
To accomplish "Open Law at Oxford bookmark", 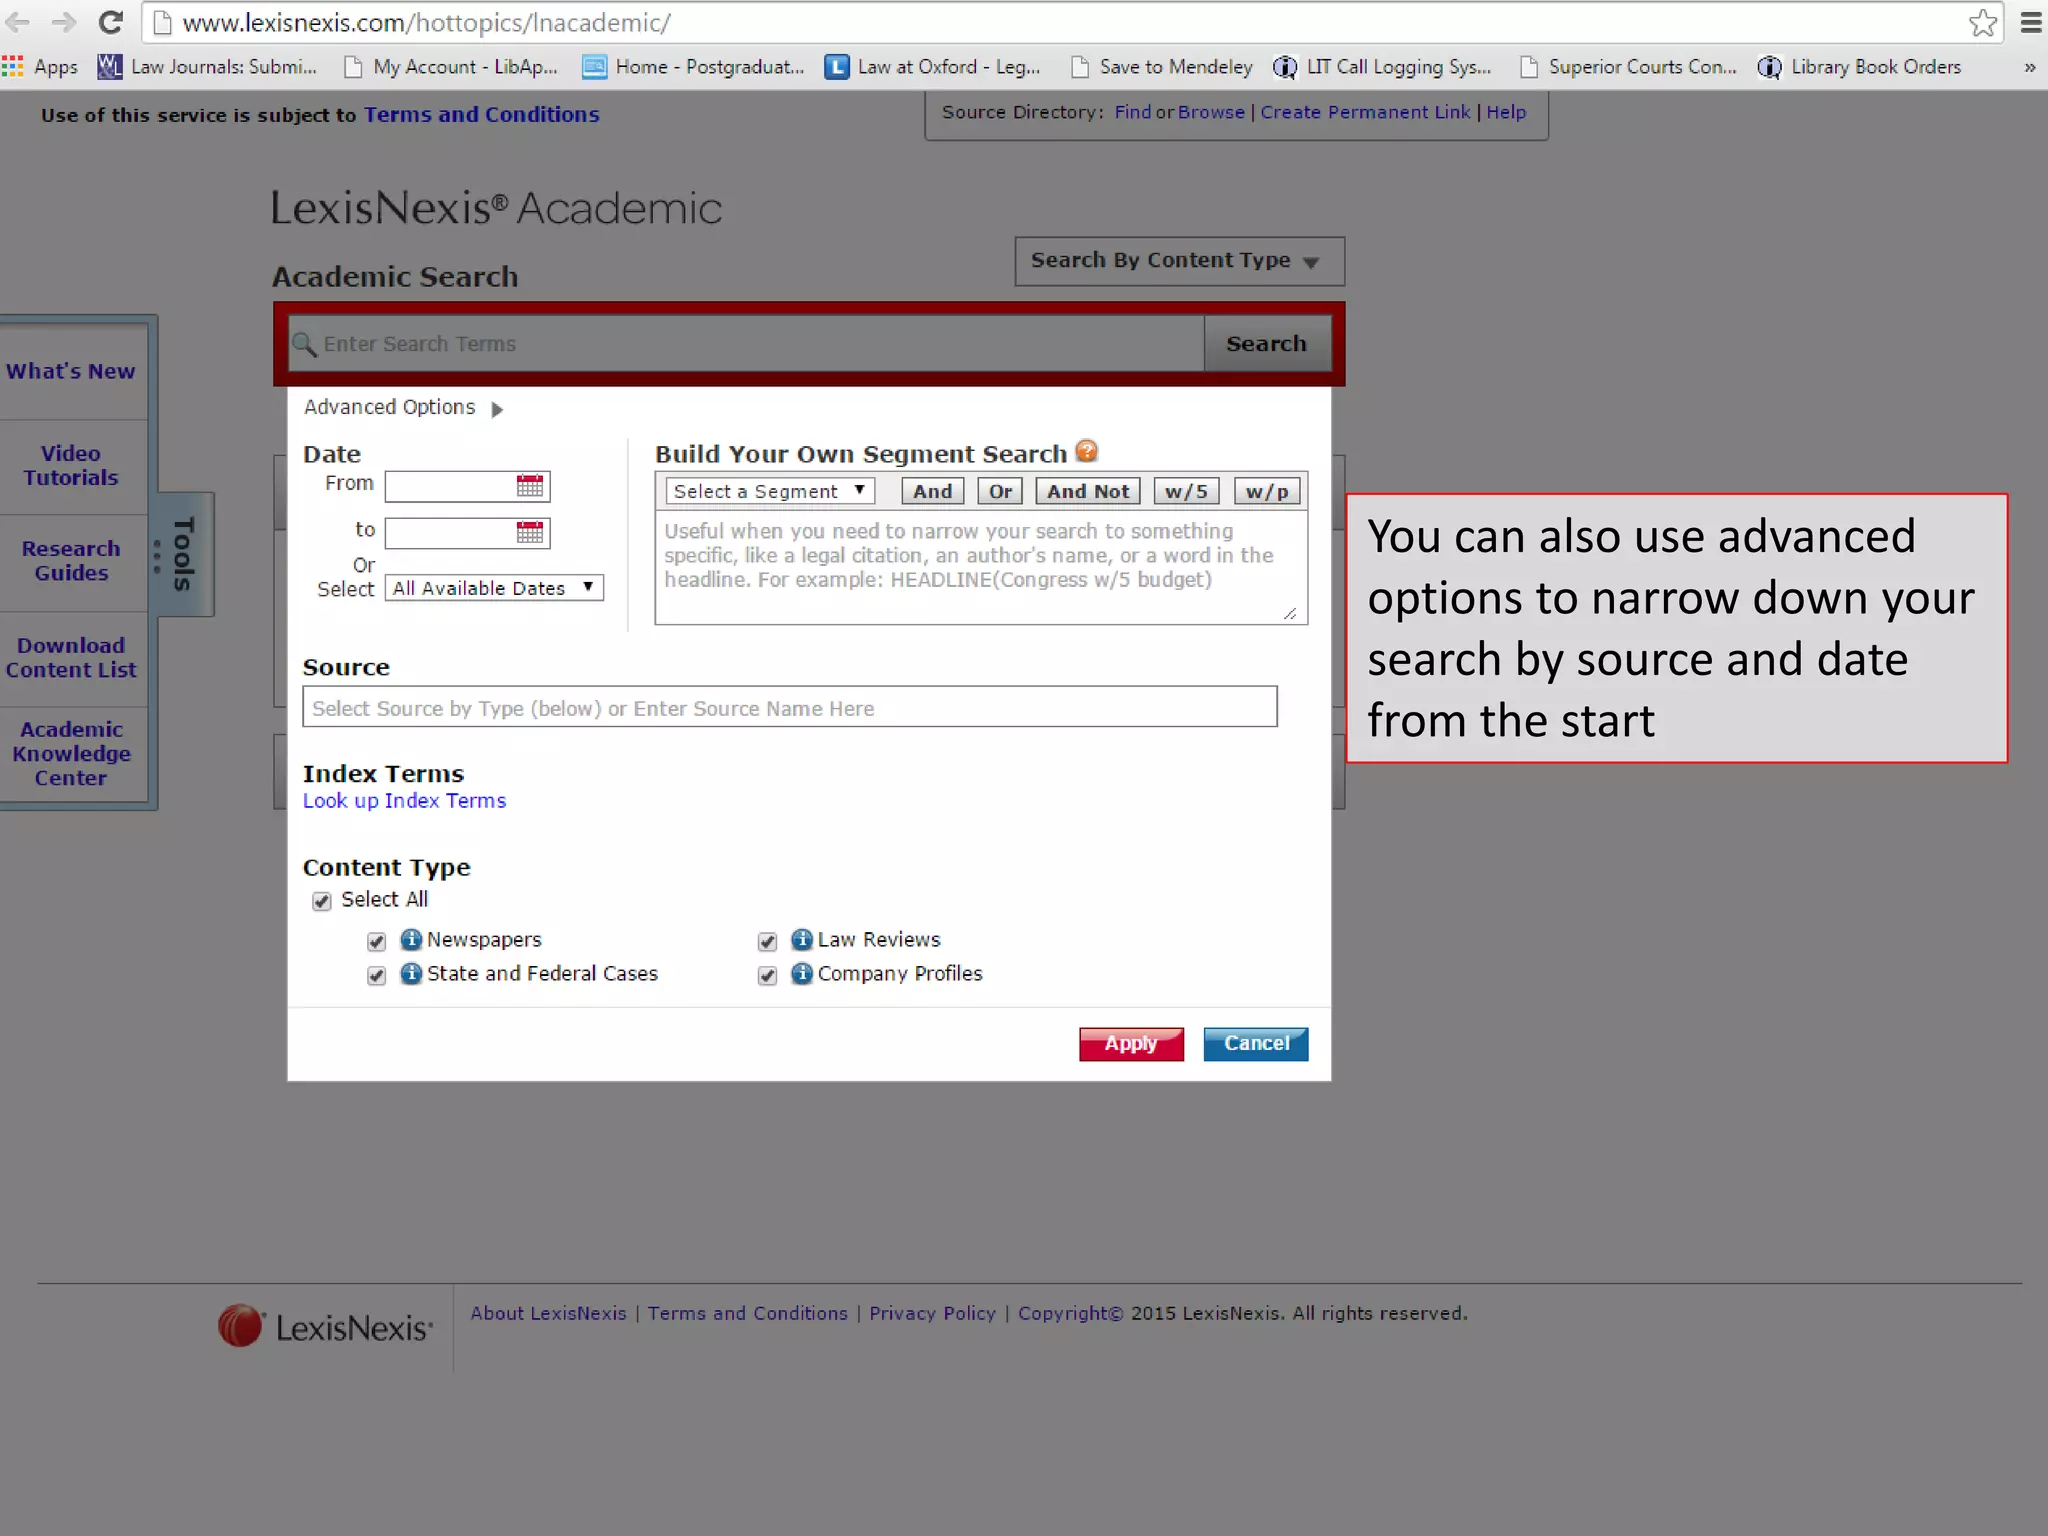I will (933, 67).
